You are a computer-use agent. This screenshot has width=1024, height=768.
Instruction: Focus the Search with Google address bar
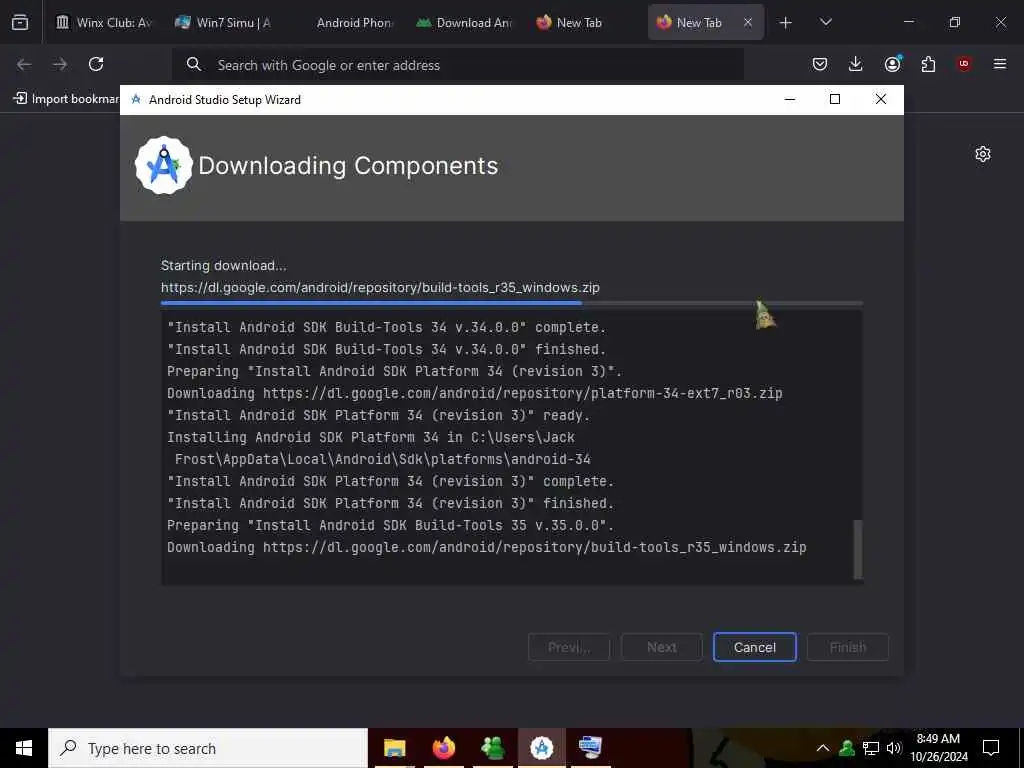pos(458,65)
